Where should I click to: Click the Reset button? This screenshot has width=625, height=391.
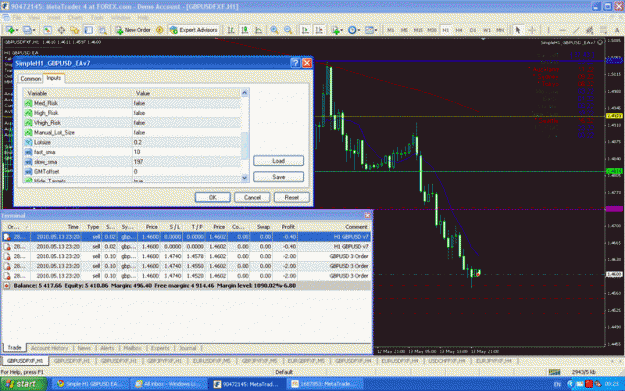pos(291,197)
